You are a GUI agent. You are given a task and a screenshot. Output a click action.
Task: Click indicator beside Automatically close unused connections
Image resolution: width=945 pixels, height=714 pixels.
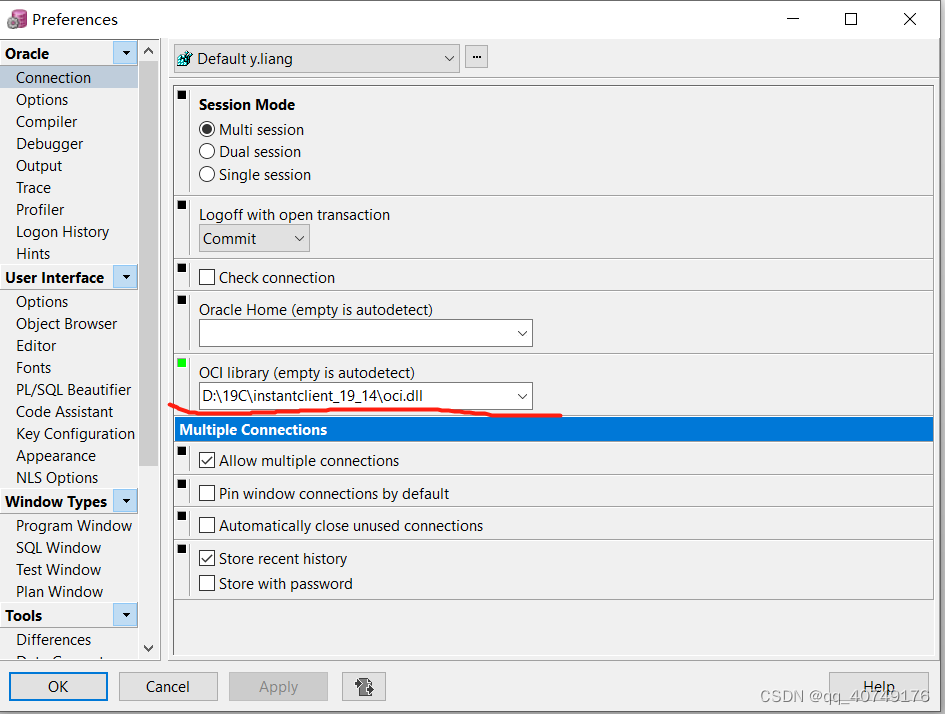(181, 516)
